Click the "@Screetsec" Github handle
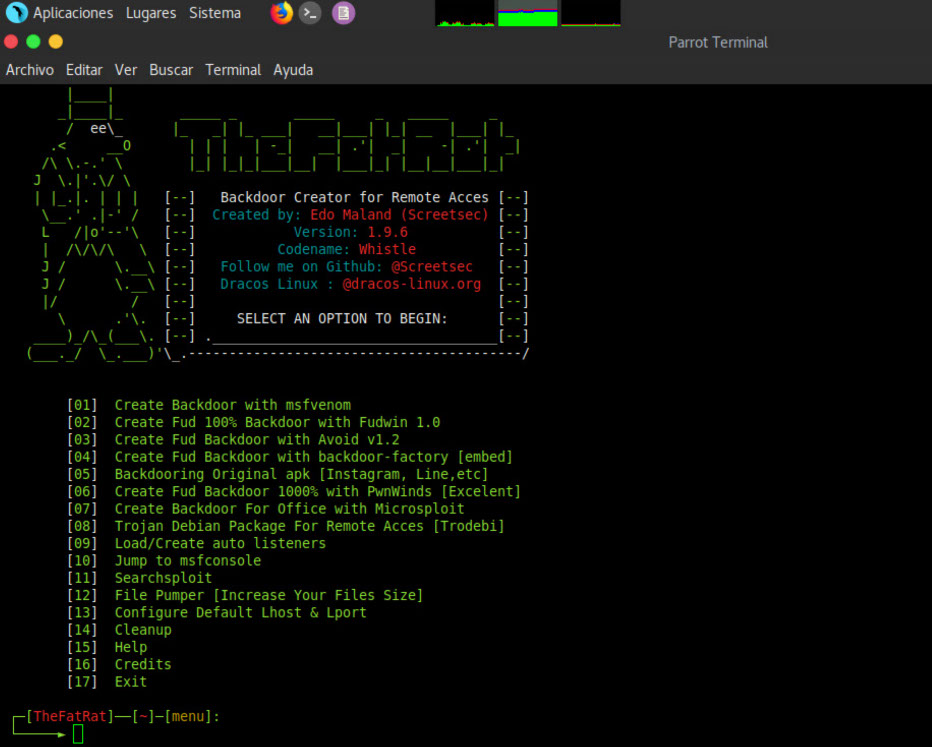Image resolution: width=932 pixels, height=747 pixels. (x=432, y=266)
